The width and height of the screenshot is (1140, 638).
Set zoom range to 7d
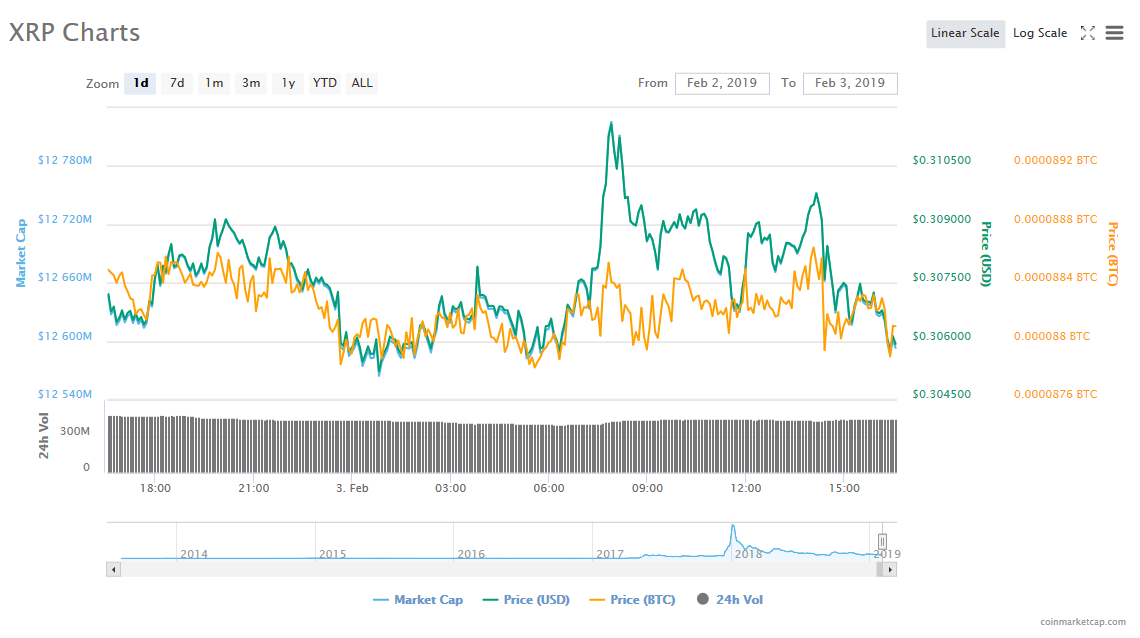click(x=177, y=83)
